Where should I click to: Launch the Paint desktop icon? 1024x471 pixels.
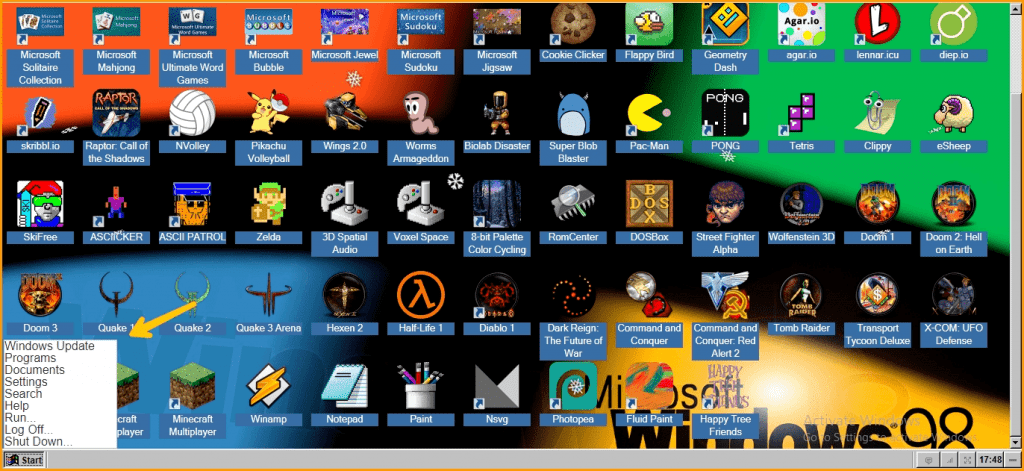(x=421, y=386)
